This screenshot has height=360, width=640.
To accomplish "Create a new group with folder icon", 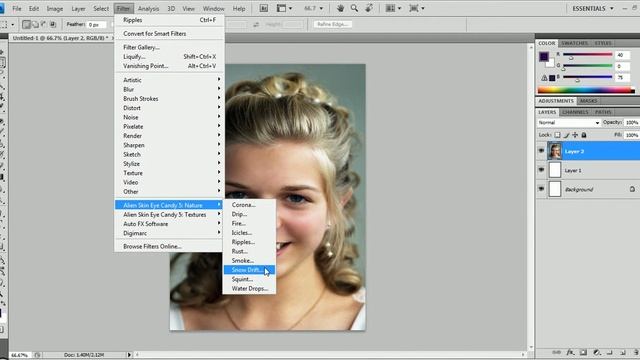I will [609, 353].
